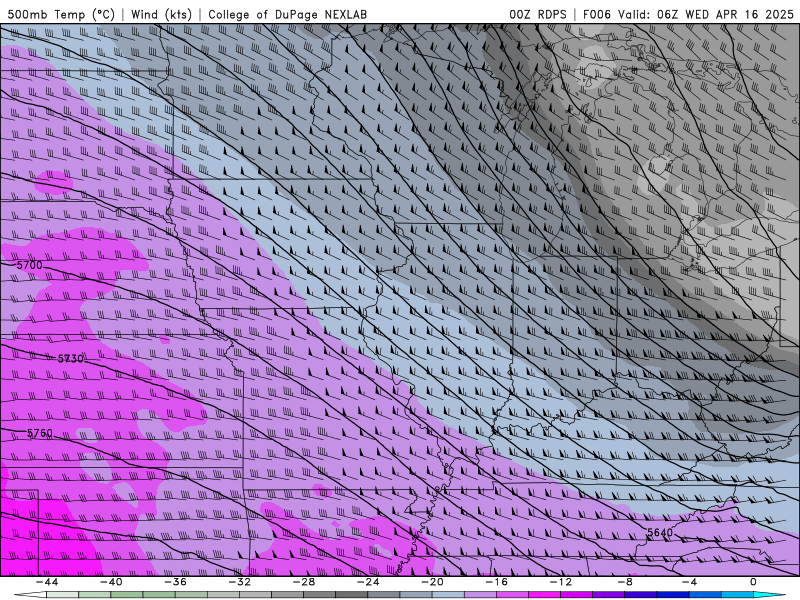Click the '500mb Temp (°C)' title text
Image resolution: width=800 pixels, height=600 pixels.
[x=60, y=14]
